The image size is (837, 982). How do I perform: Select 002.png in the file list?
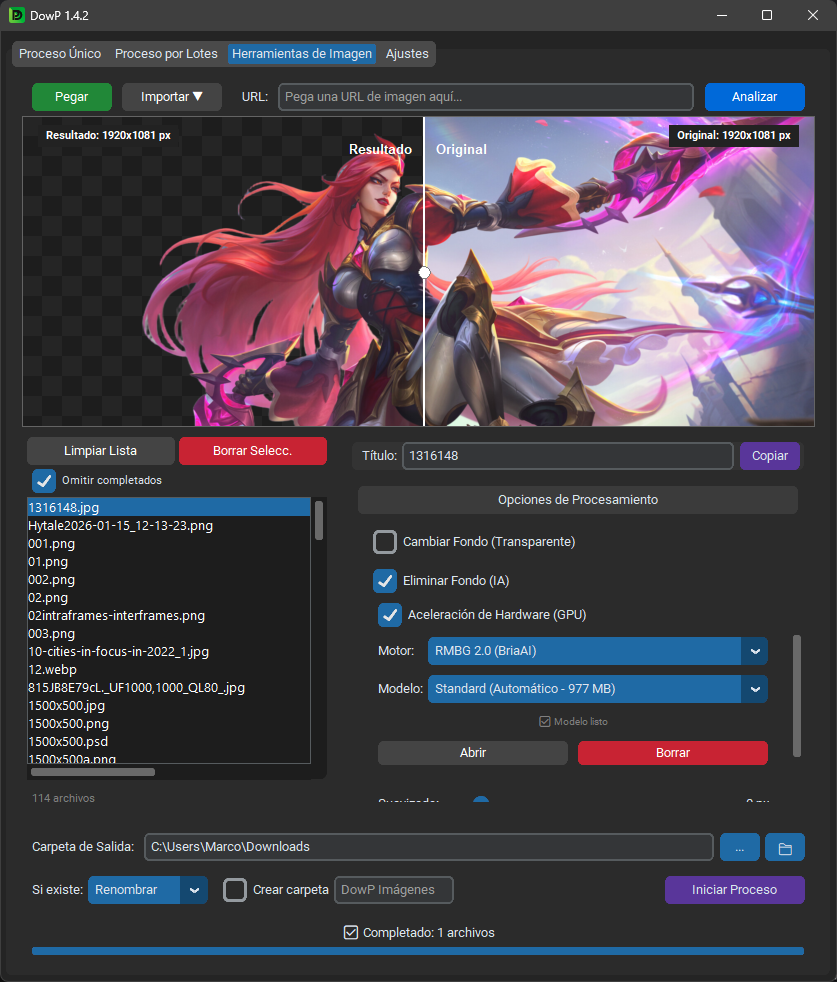click(x=169, y=579)
